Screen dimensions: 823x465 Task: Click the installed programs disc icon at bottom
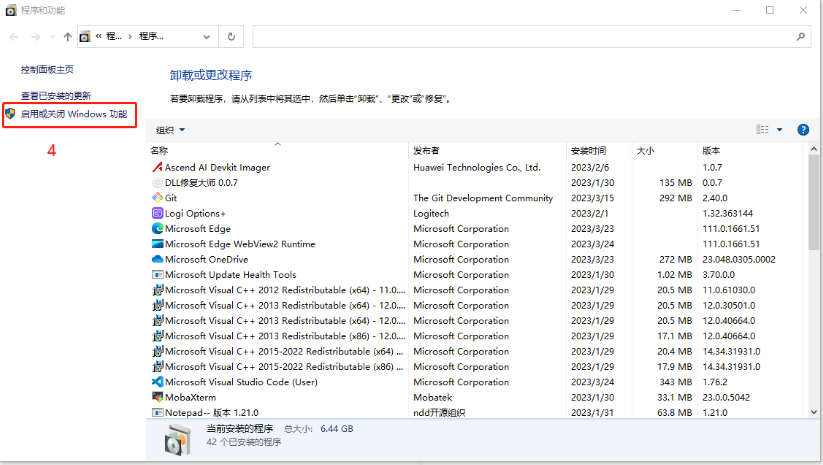click(x=178, y=439)
